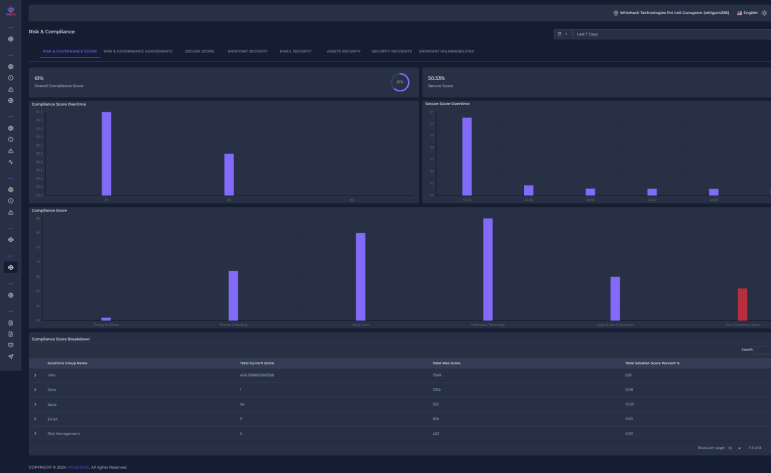Click the small Energy & Utilities bar

(x=106, y=319)
